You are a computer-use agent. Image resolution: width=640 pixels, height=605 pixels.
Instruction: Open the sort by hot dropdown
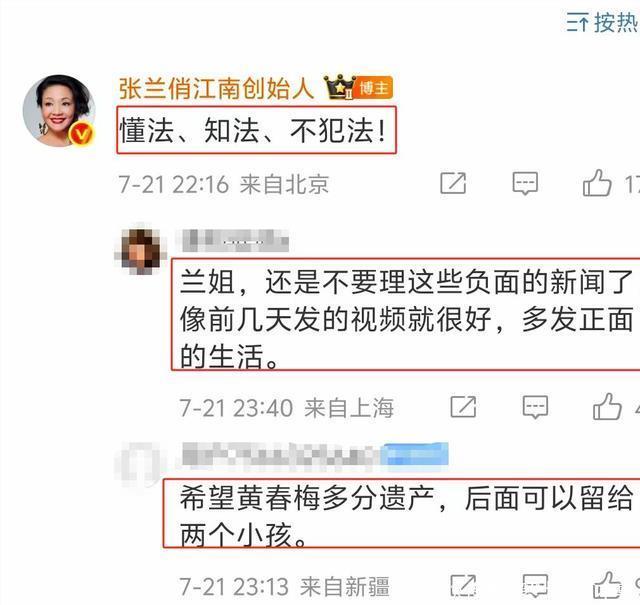pos(603,22)
